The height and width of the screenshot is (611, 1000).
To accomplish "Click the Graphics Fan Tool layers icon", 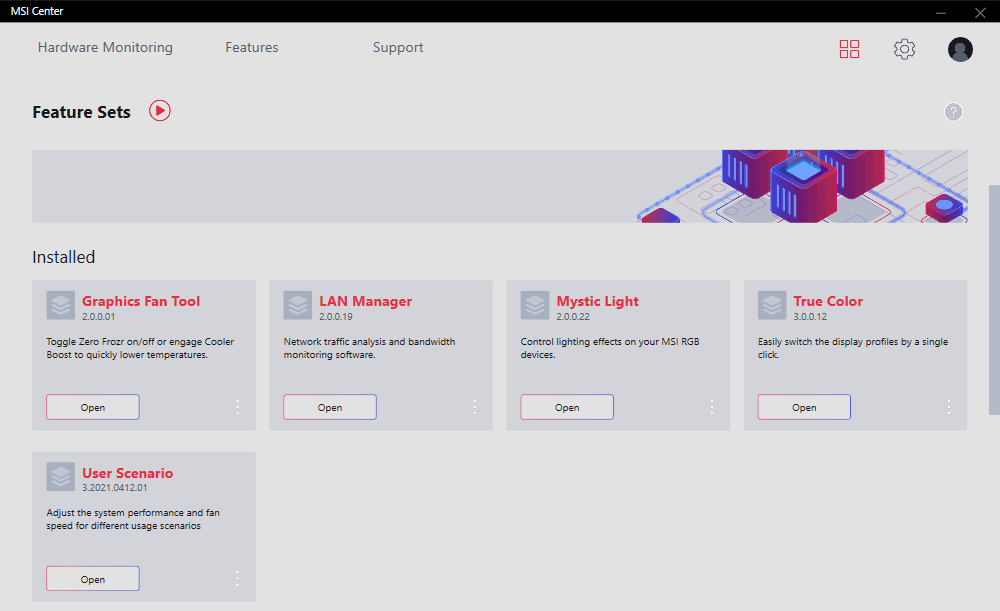I will point(61,306).
